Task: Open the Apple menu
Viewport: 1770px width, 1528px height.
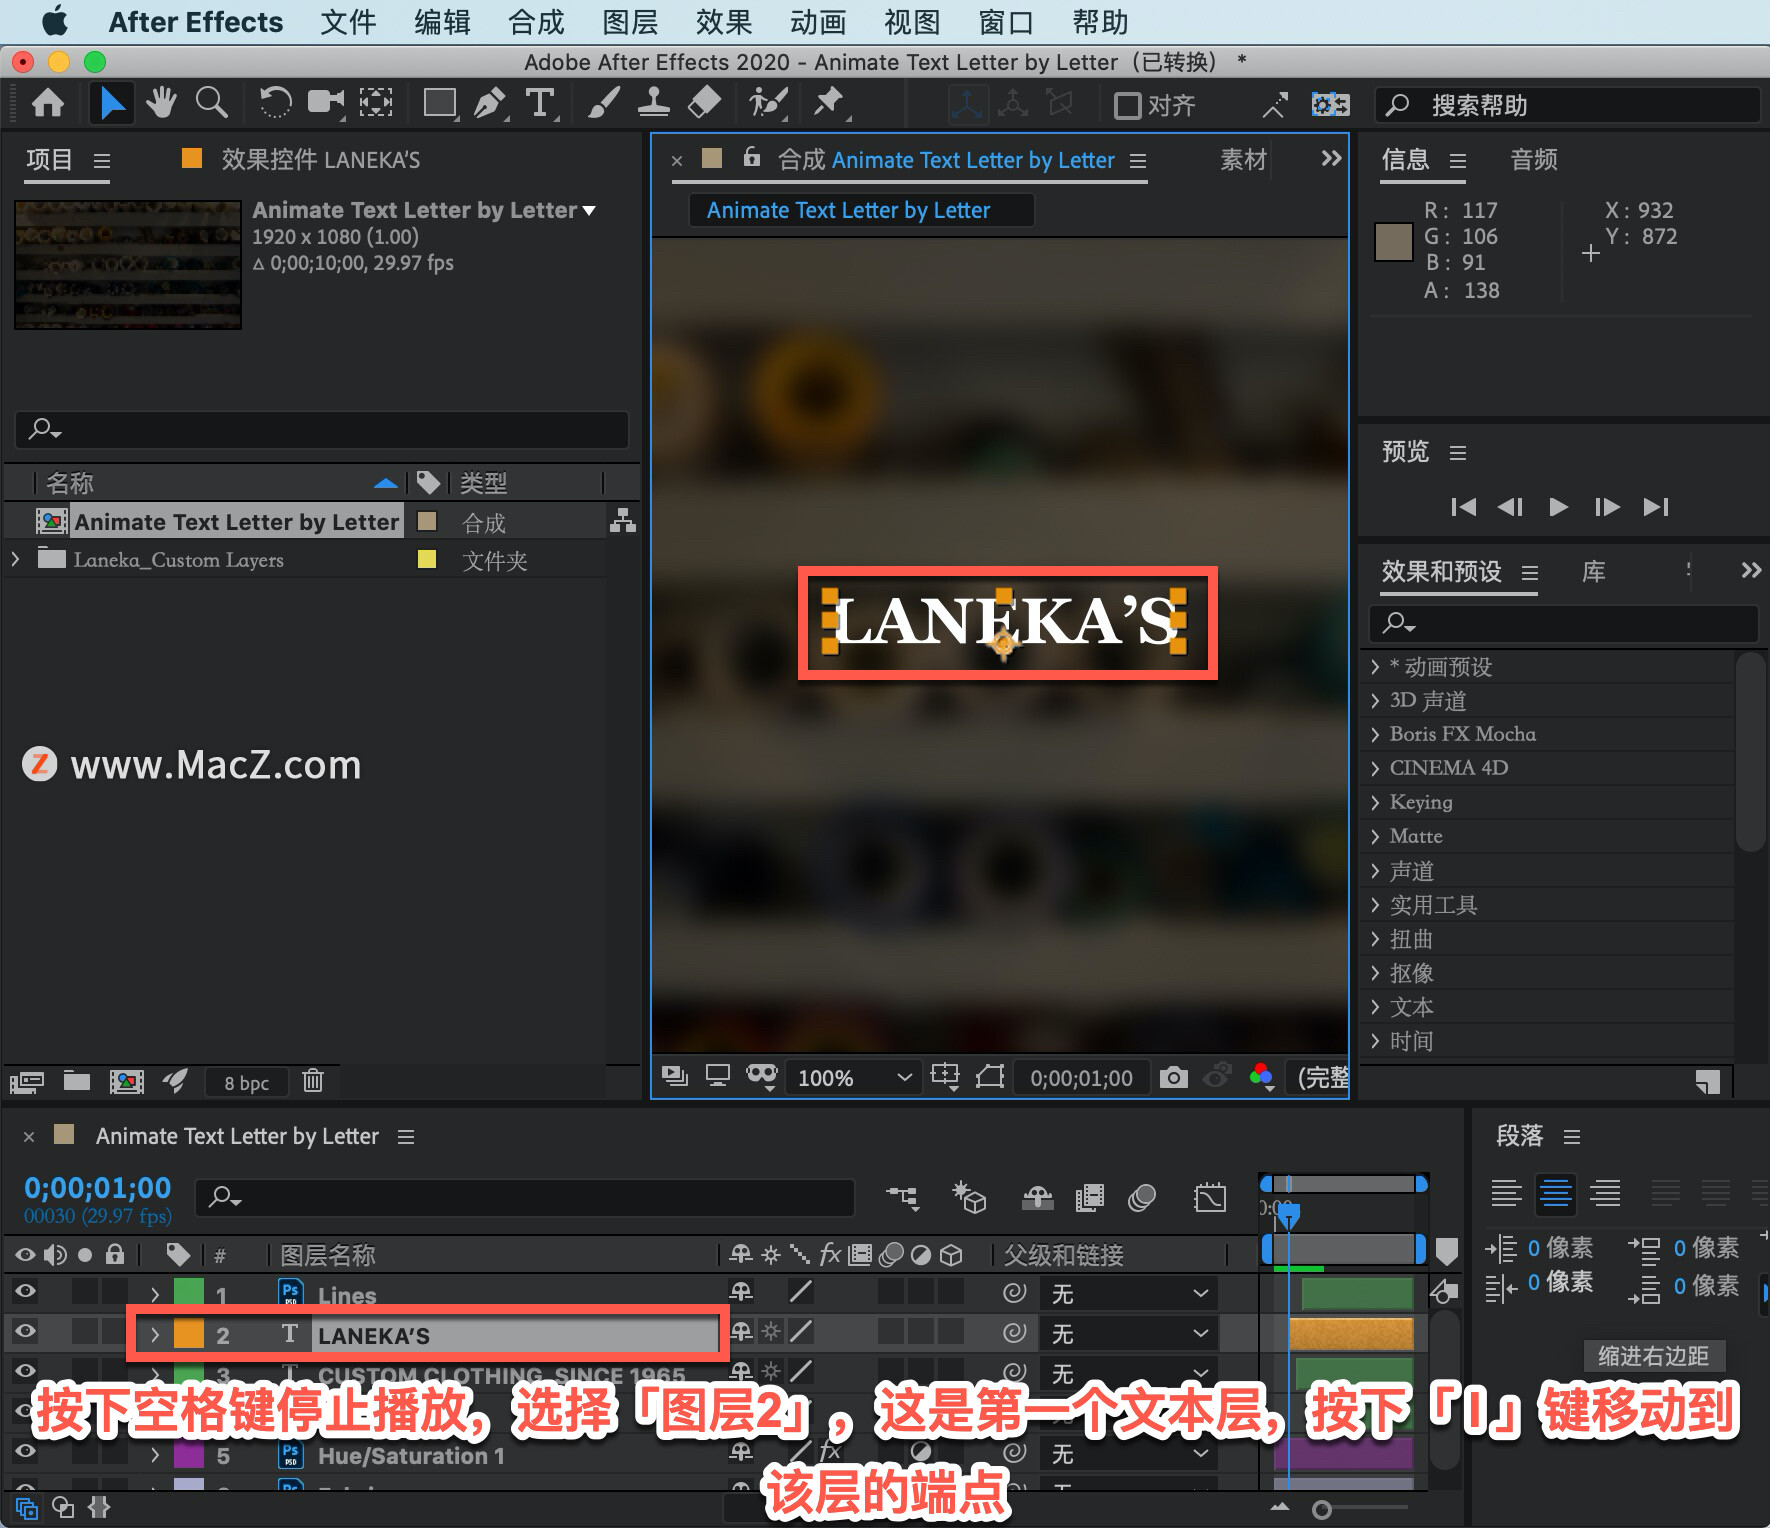Action: 54,21
